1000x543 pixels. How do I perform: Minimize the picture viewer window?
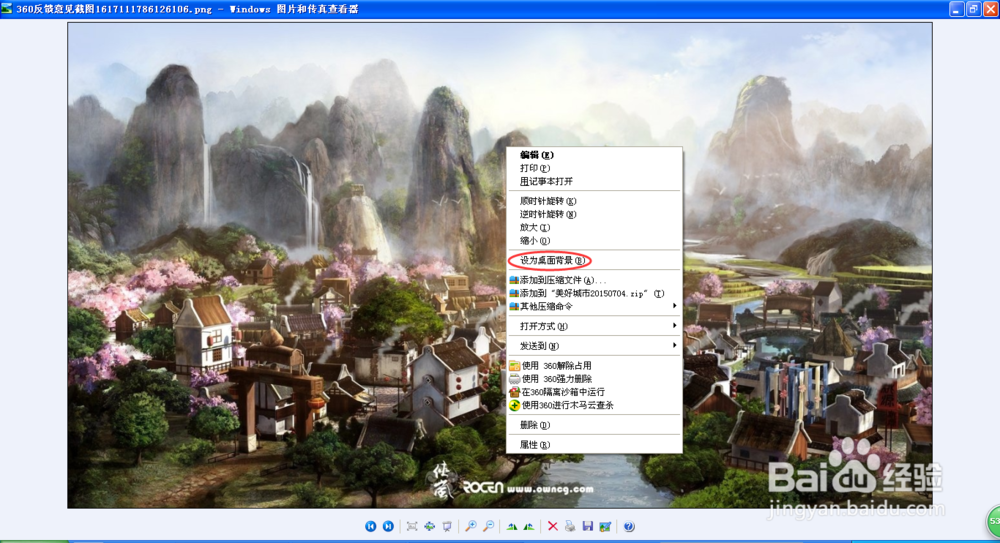point(956,9)
